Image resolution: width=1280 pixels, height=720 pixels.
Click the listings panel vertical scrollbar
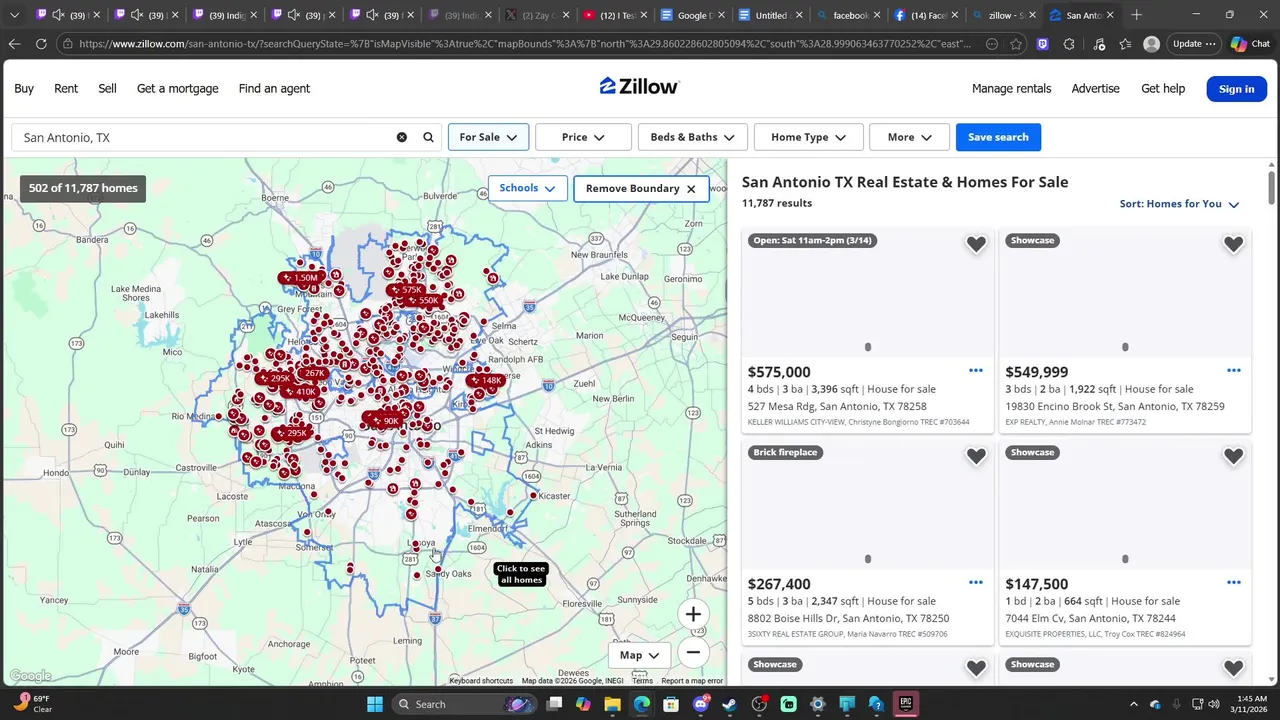(x=1272, y=188)
